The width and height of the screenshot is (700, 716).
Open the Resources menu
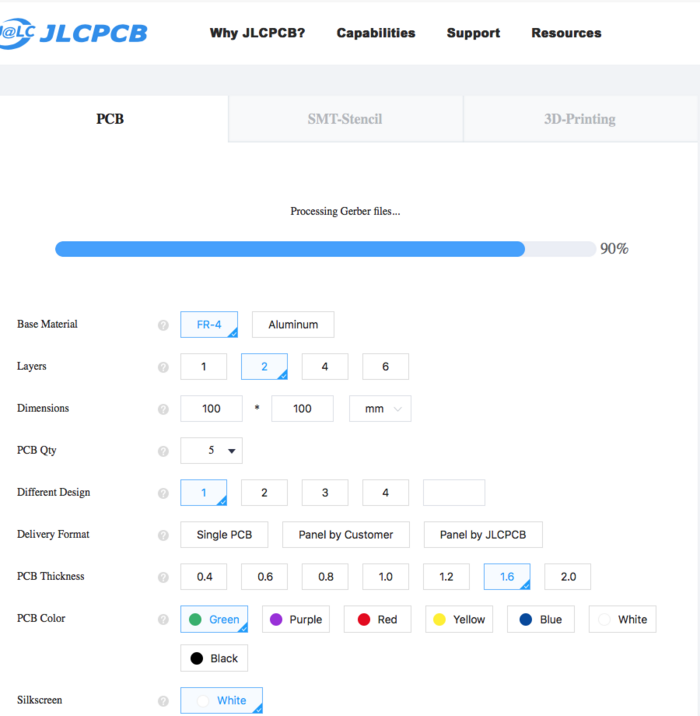coord(566,33)
